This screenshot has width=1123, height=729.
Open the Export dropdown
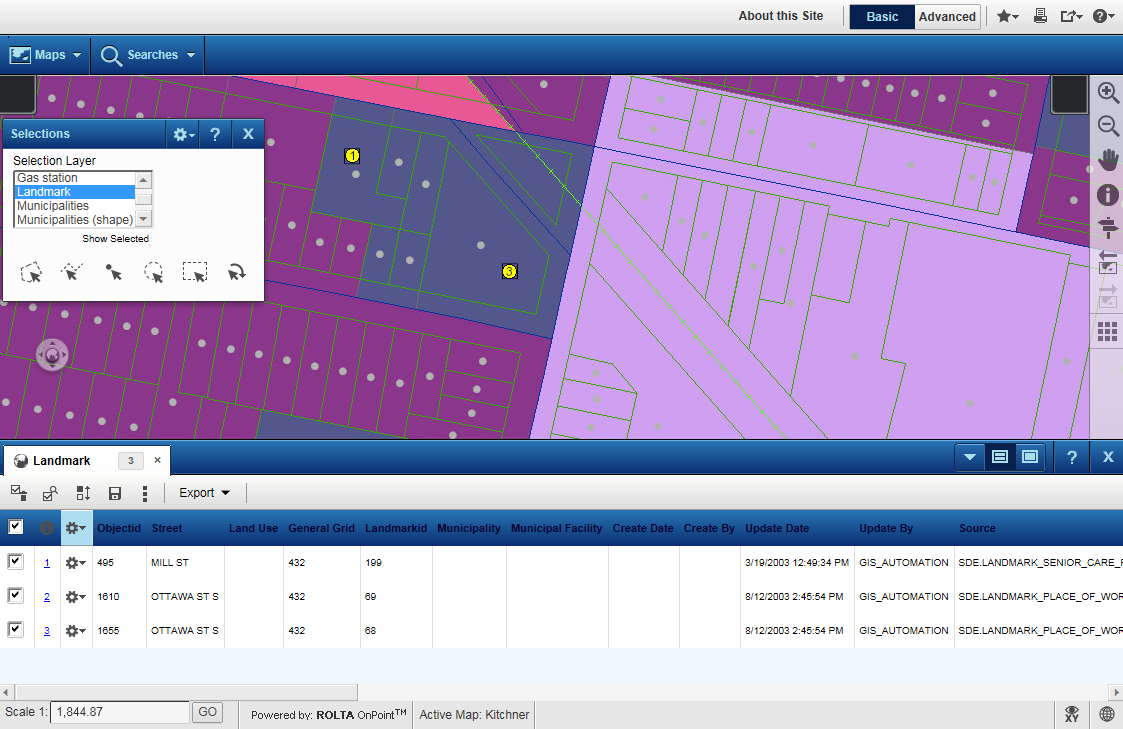[204, 493]
